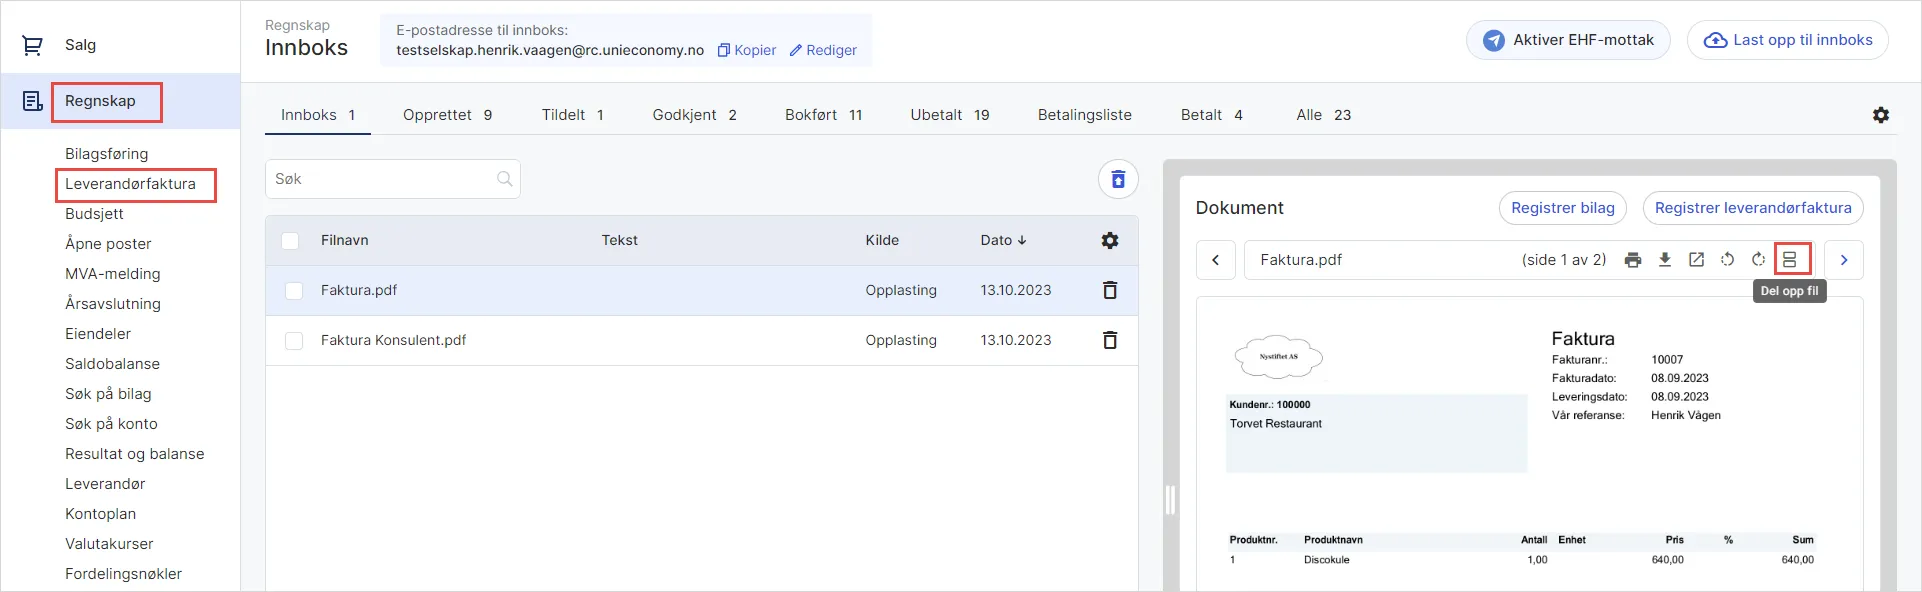The width and height of the screenshot is (1922, 592).
Task: Switch to the Bokført tab
Action: point(823,115)
